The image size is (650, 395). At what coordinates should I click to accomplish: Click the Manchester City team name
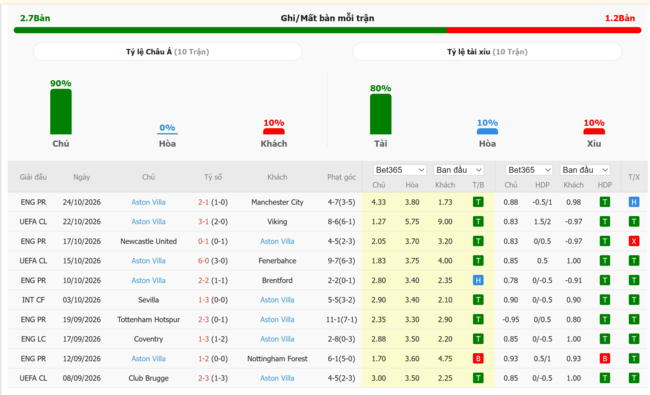pyautogui.click(x=277, y=202)
